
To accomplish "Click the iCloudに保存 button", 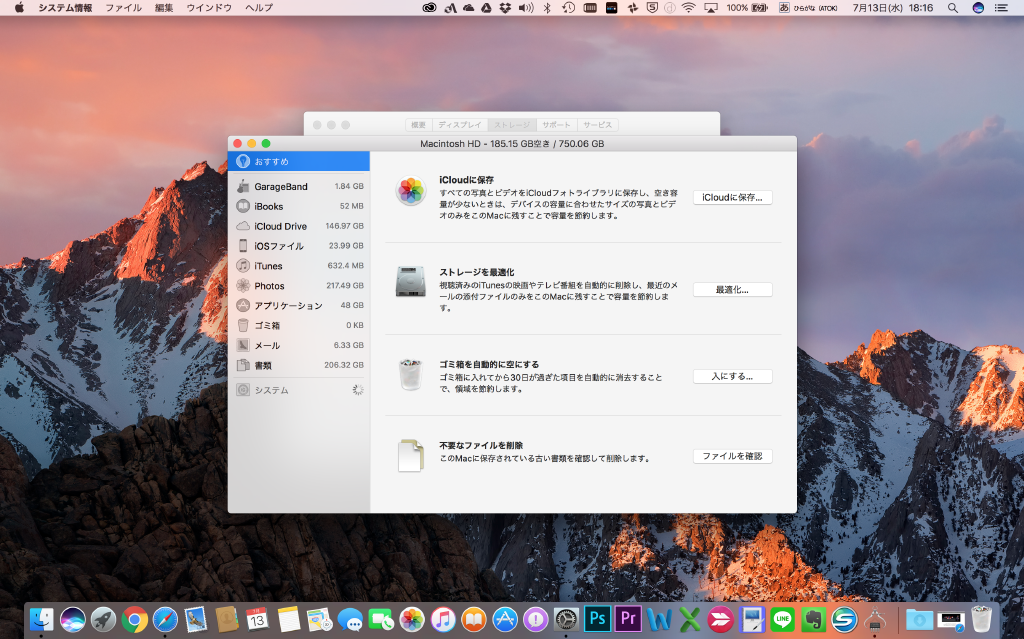I will pyautogui.click(x=732, y=197).
